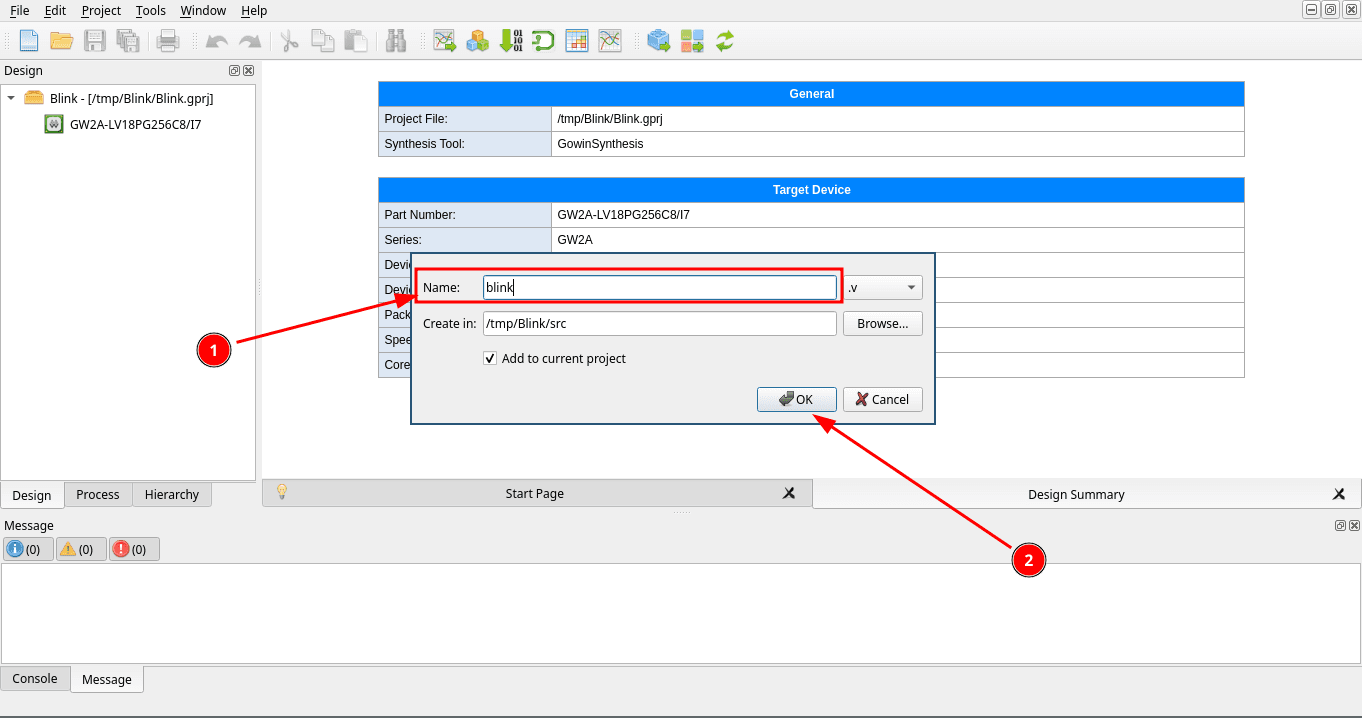This screenshot has width=1362, height=718.
Task: Close the Design Summary tab
Action: (x=1339, y=494)
